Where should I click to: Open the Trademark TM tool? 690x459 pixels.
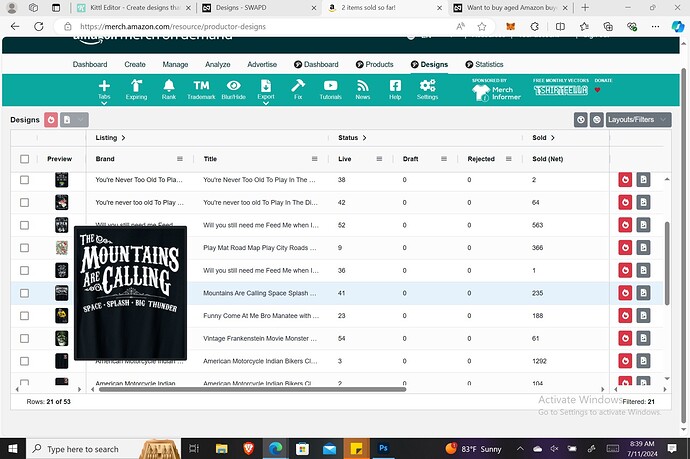pyautogui.click(x=201, y=89)
